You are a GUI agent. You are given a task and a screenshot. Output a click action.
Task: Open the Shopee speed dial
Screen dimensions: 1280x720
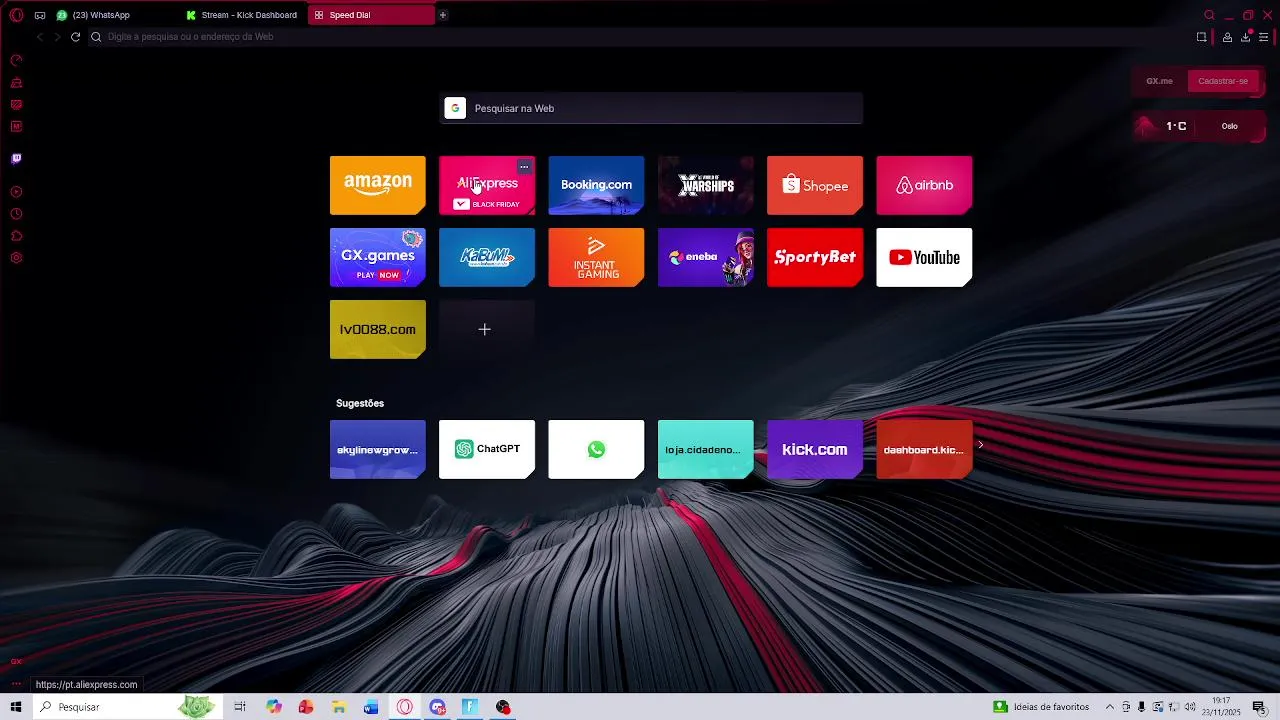pos(815,185)
